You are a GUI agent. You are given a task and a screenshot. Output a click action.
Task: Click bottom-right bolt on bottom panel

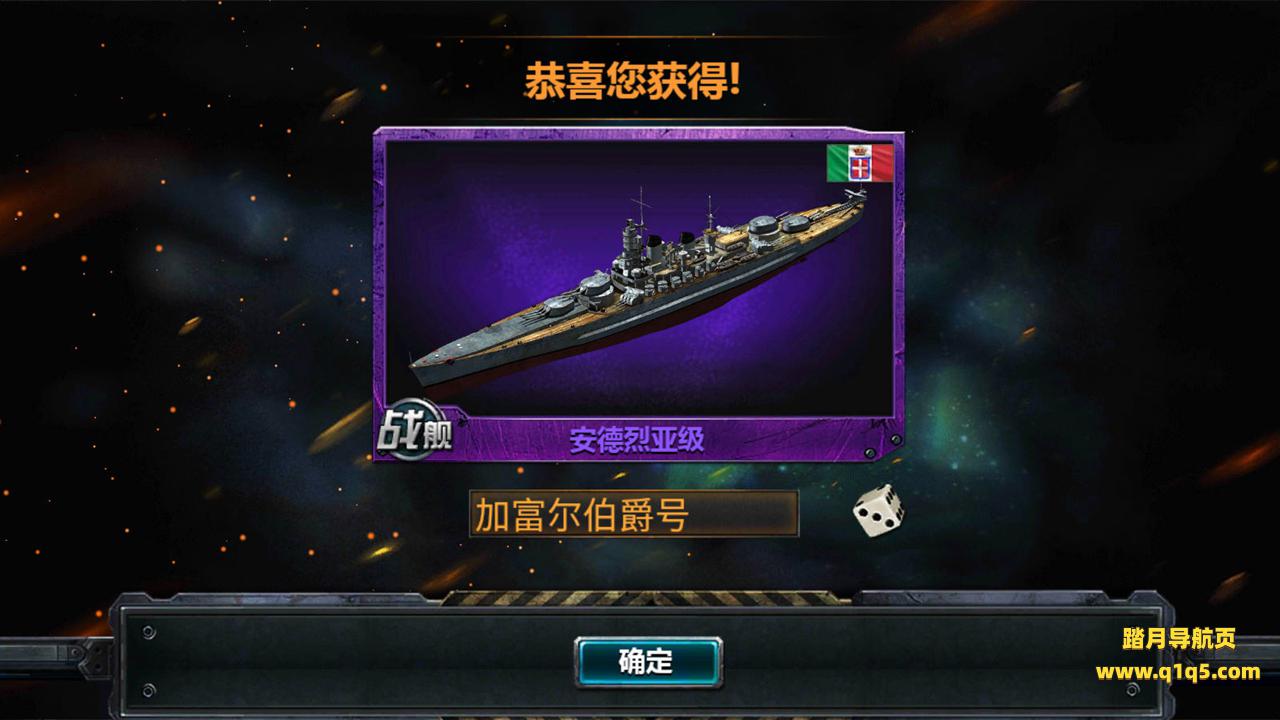click(x=1131, y=691)
